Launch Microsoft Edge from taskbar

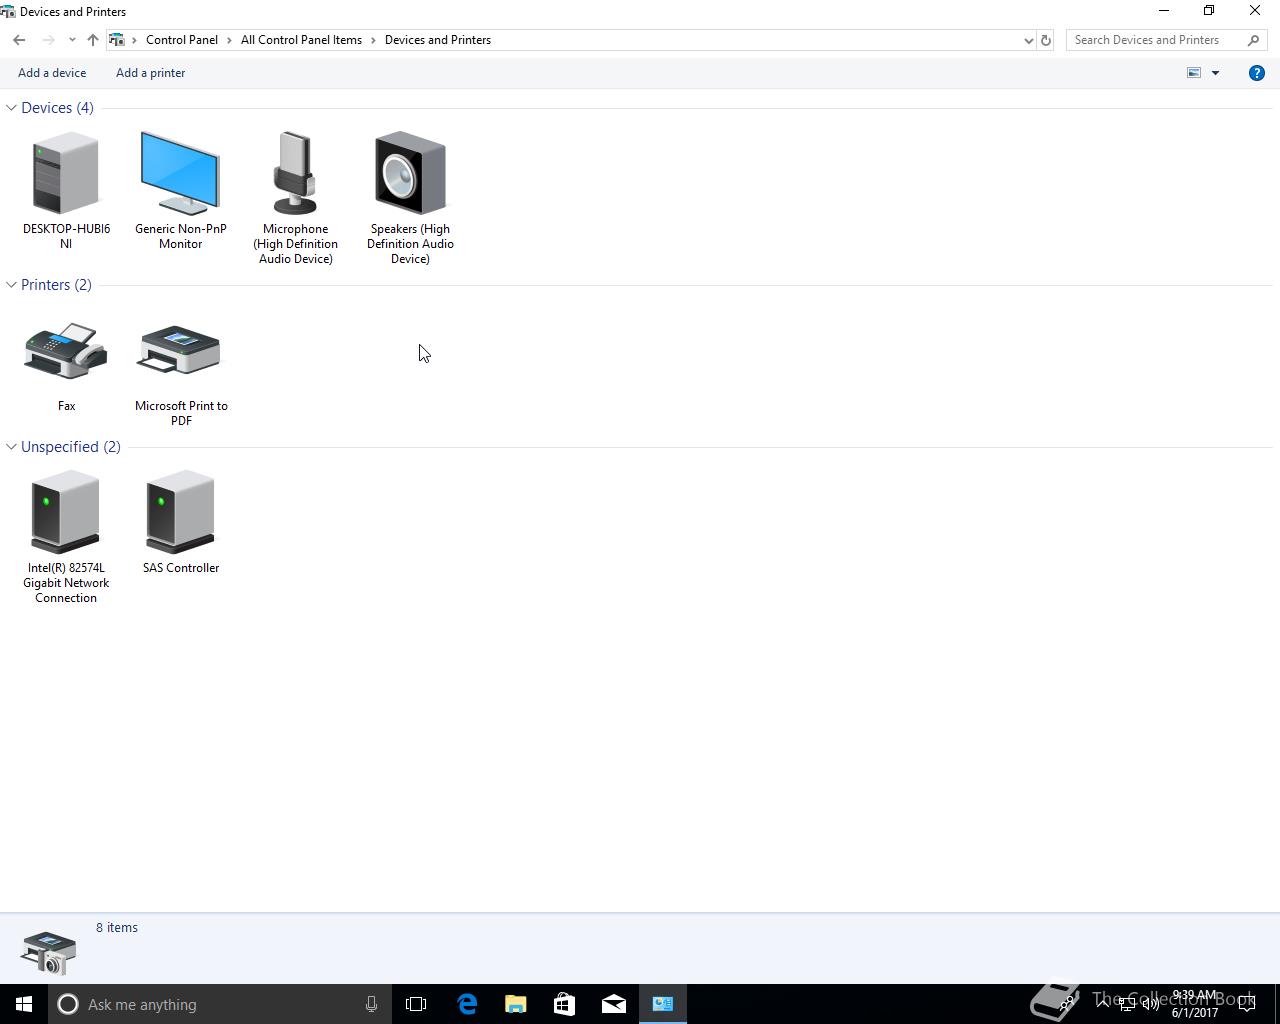click(467, 1004)
